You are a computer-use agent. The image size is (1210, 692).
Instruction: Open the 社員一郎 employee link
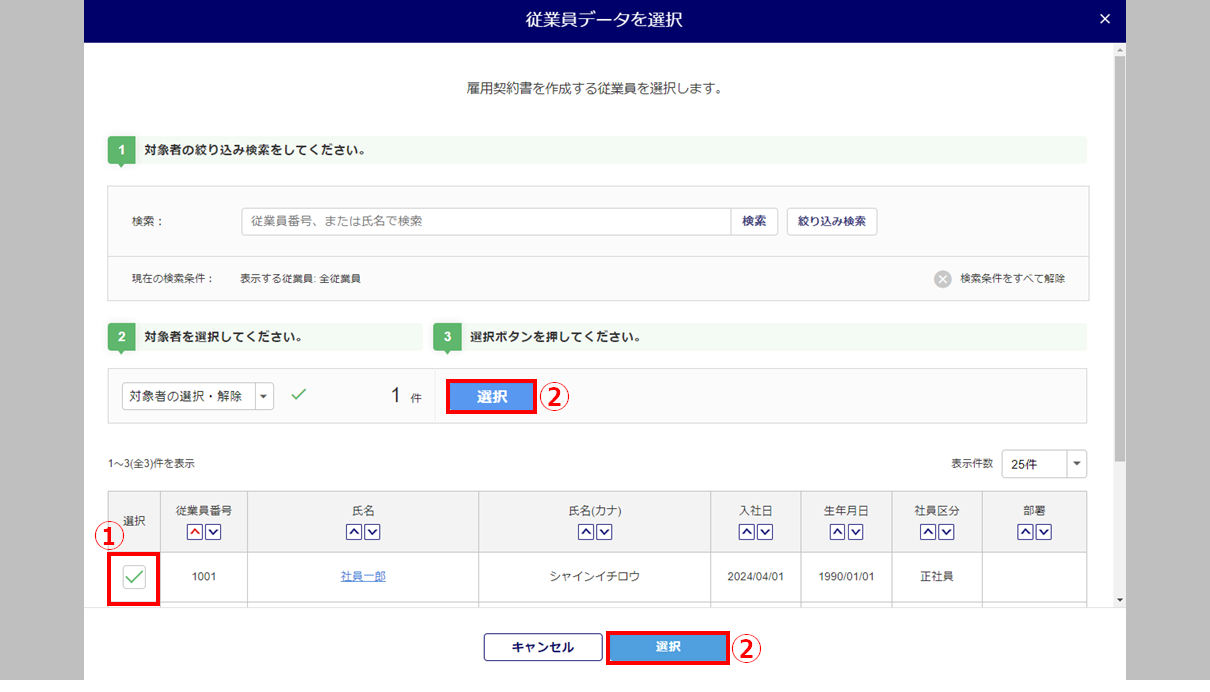(362, 577)
